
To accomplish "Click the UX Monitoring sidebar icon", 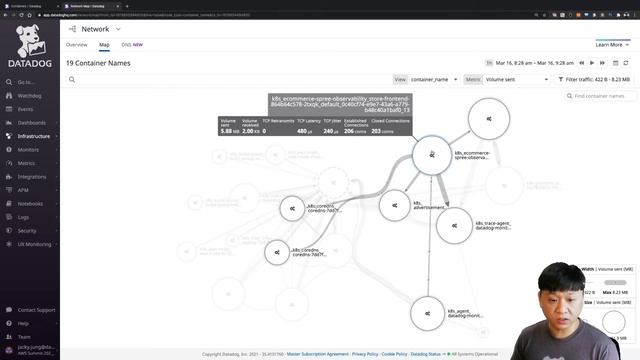I will click(9, 244).
